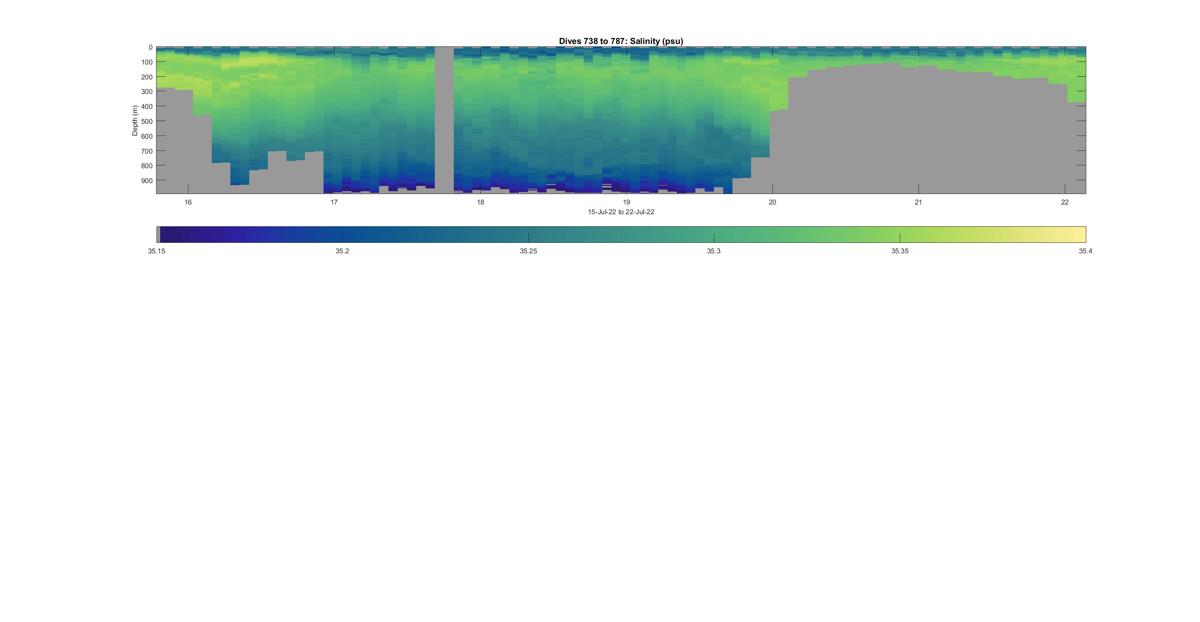
Task: Click the teal middle of the salinity colorbar
Action: click(621, 234)
